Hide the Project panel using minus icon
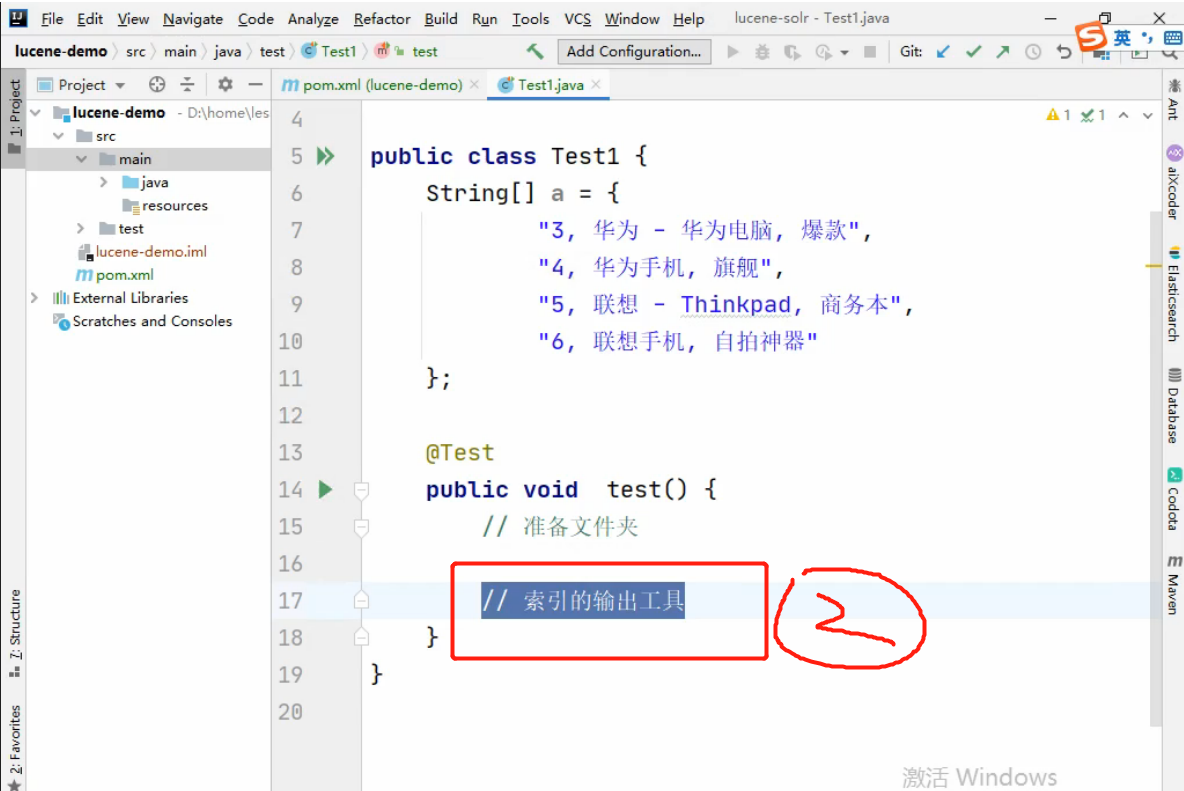Image resolution: width=1184 pixels, height=791 pixels. tap(256, 85)
